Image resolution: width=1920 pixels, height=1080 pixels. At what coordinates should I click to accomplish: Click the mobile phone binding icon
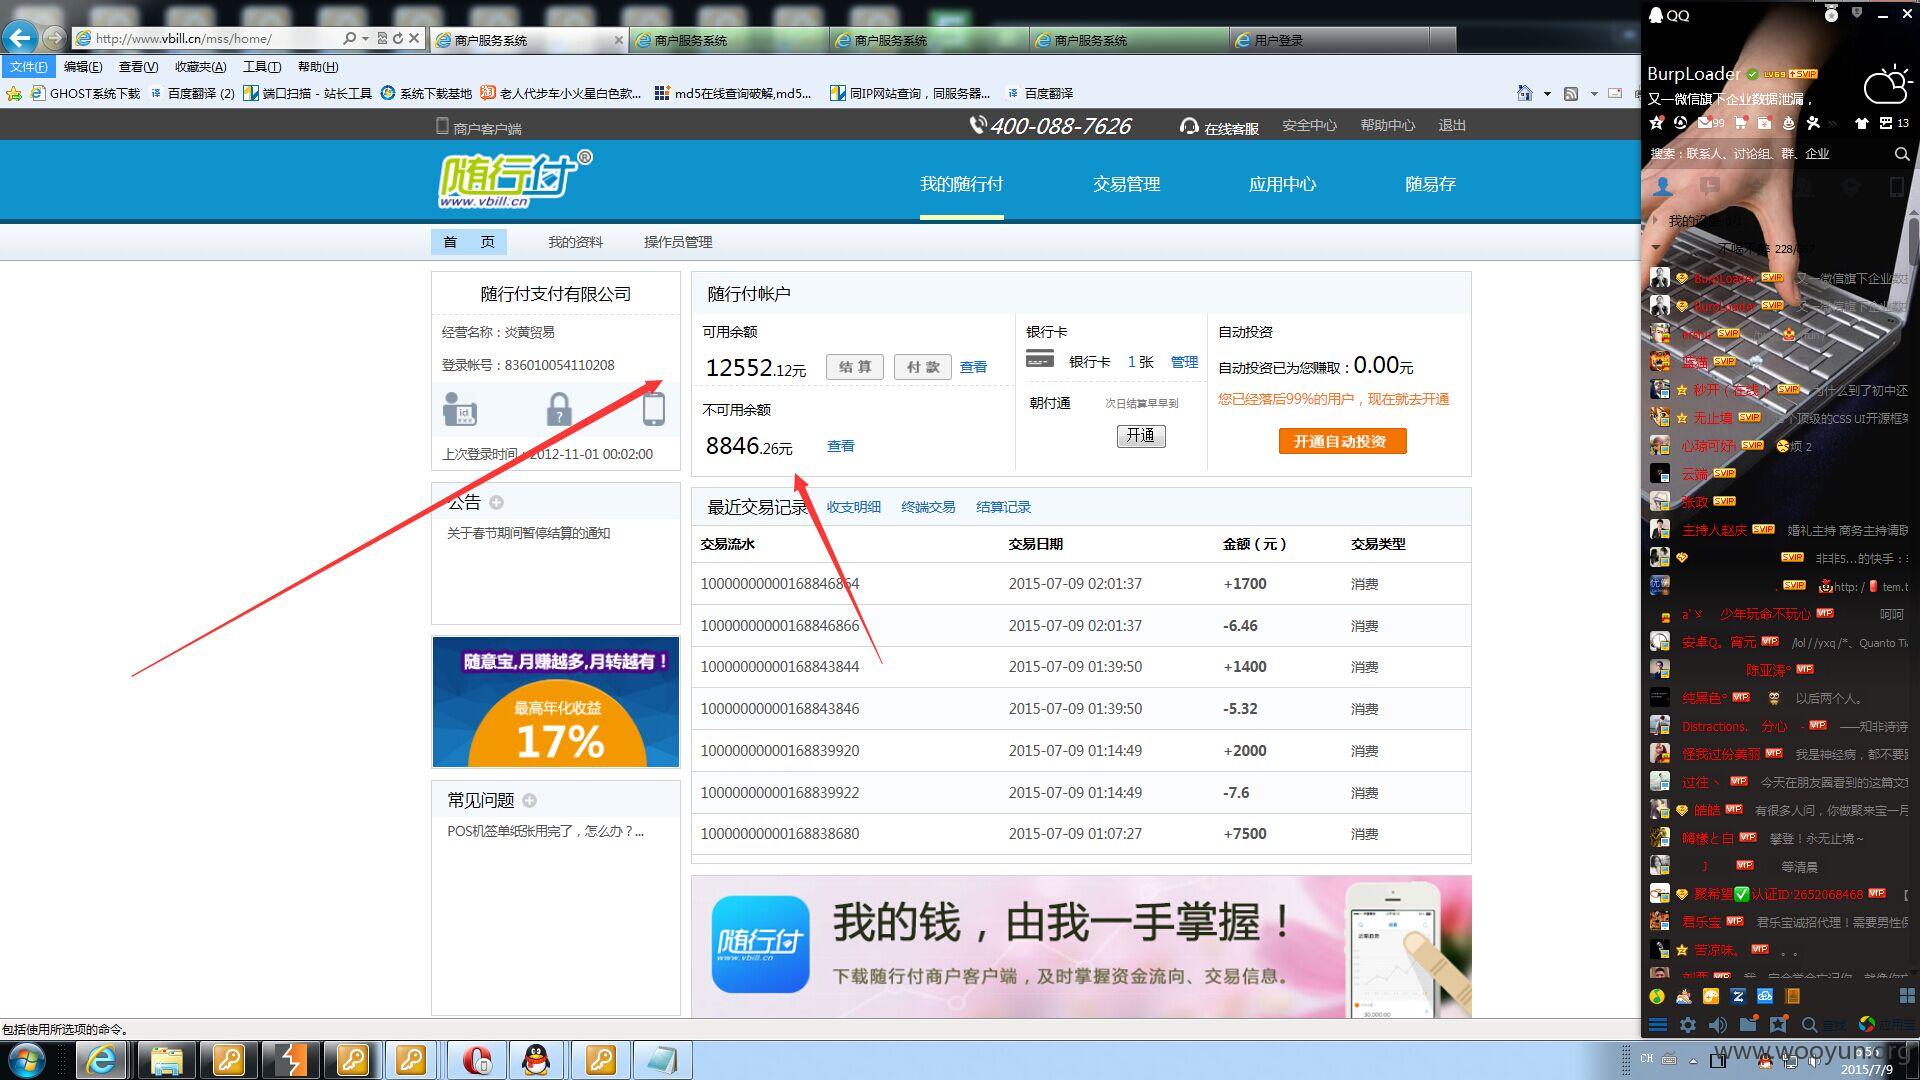(653, 409)
